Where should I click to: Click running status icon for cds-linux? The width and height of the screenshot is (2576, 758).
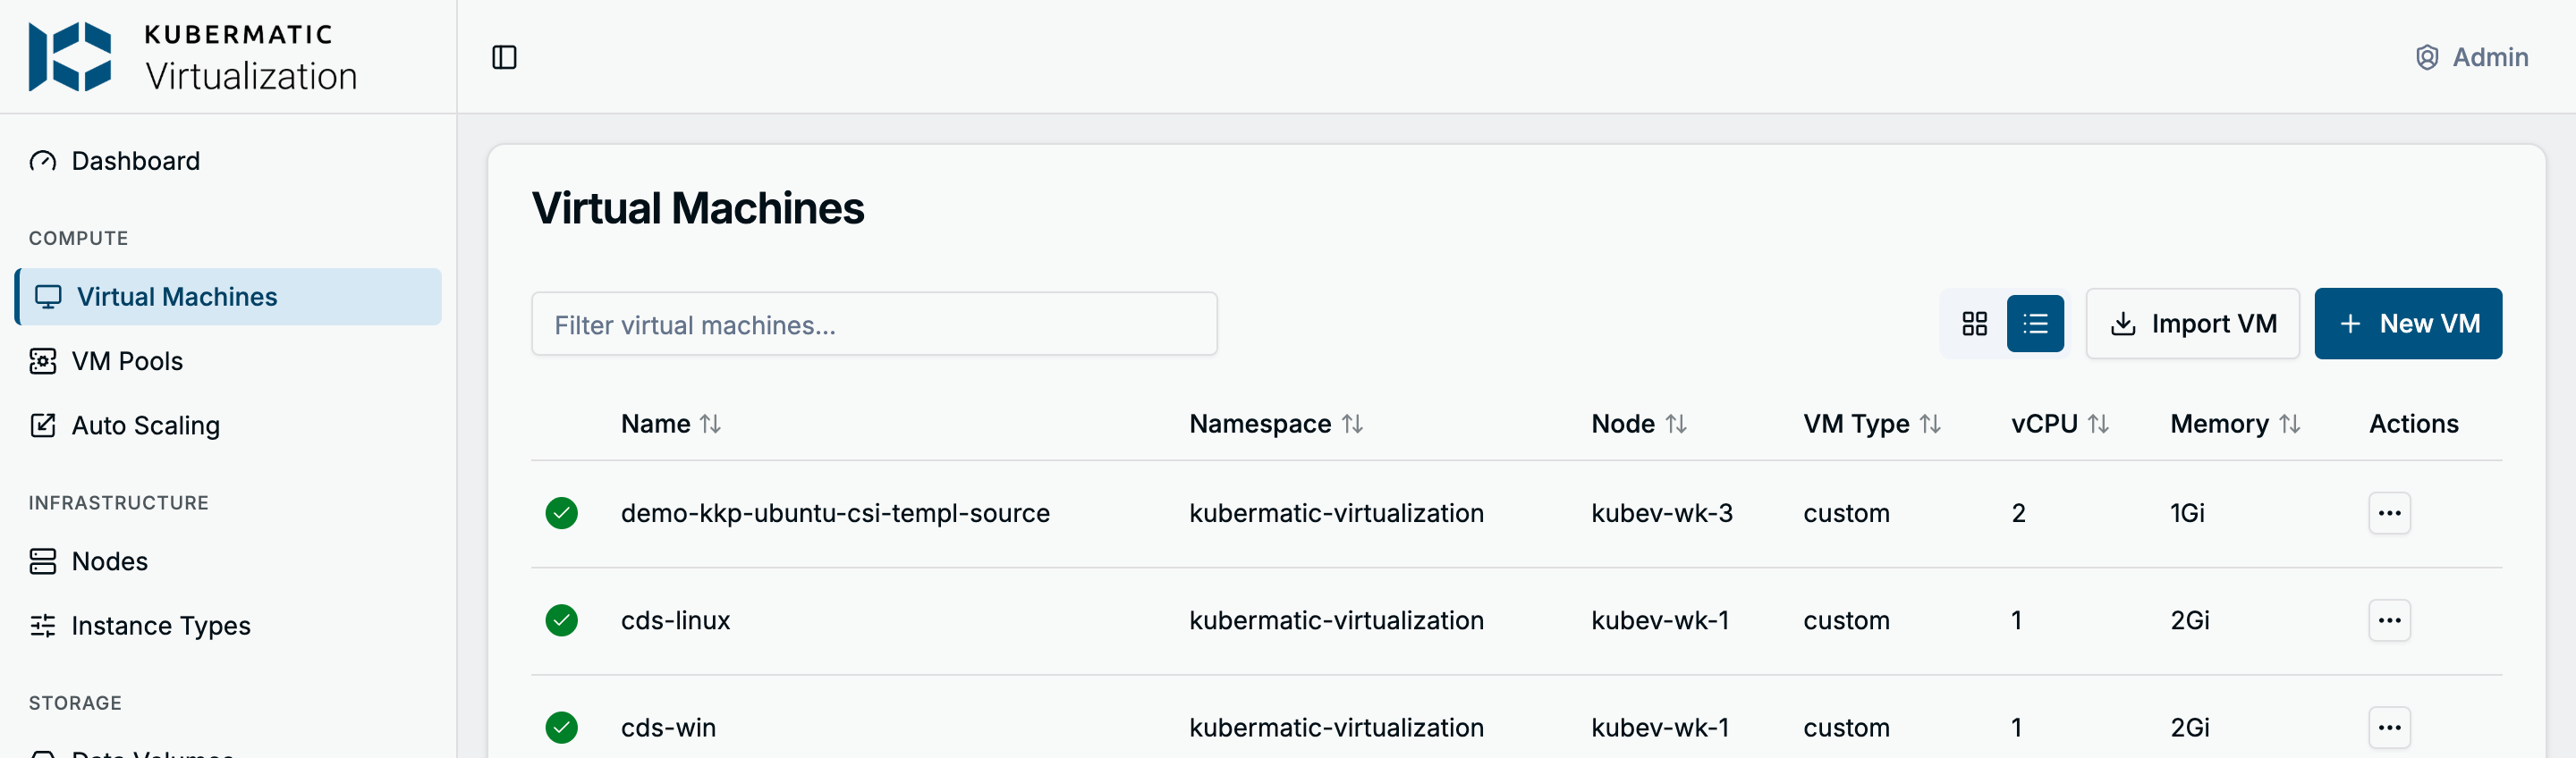[x=562, y=620]
